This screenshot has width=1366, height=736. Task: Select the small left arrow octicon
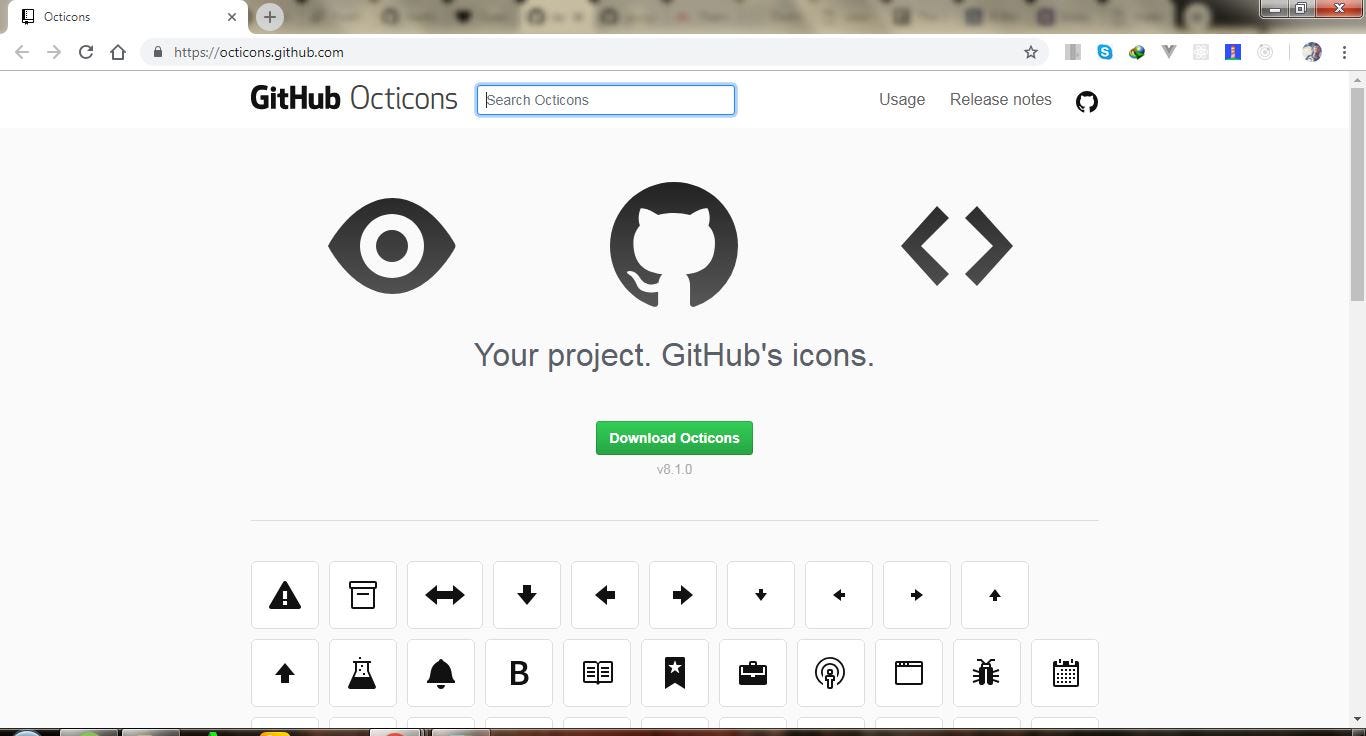point(839,595)
